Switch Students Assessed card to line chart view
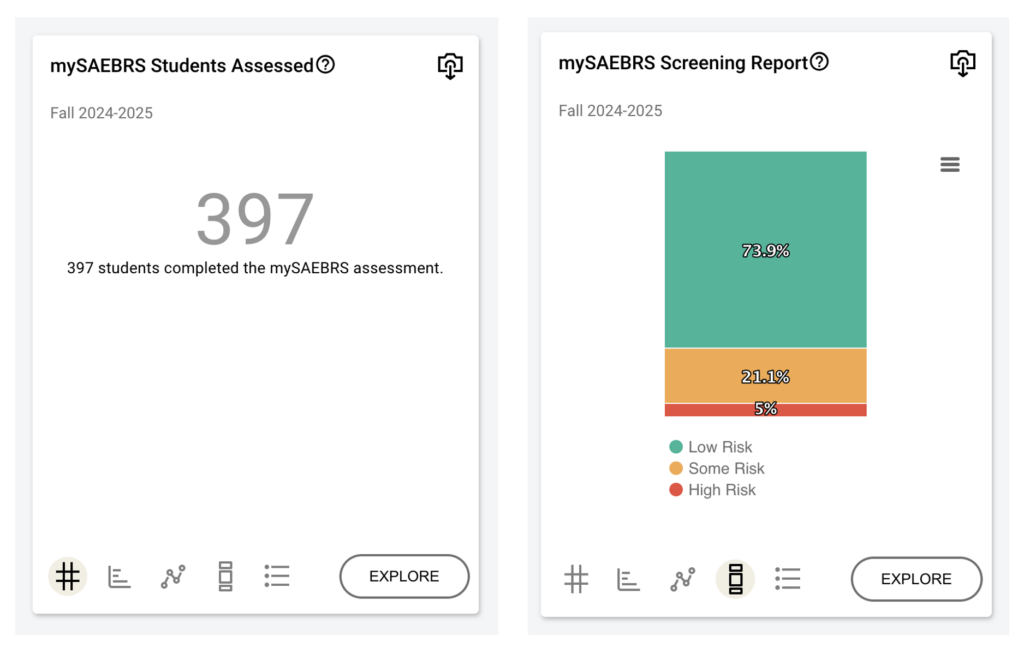Viewport: 1024px width, 648px height. click(x=173, y=577)
